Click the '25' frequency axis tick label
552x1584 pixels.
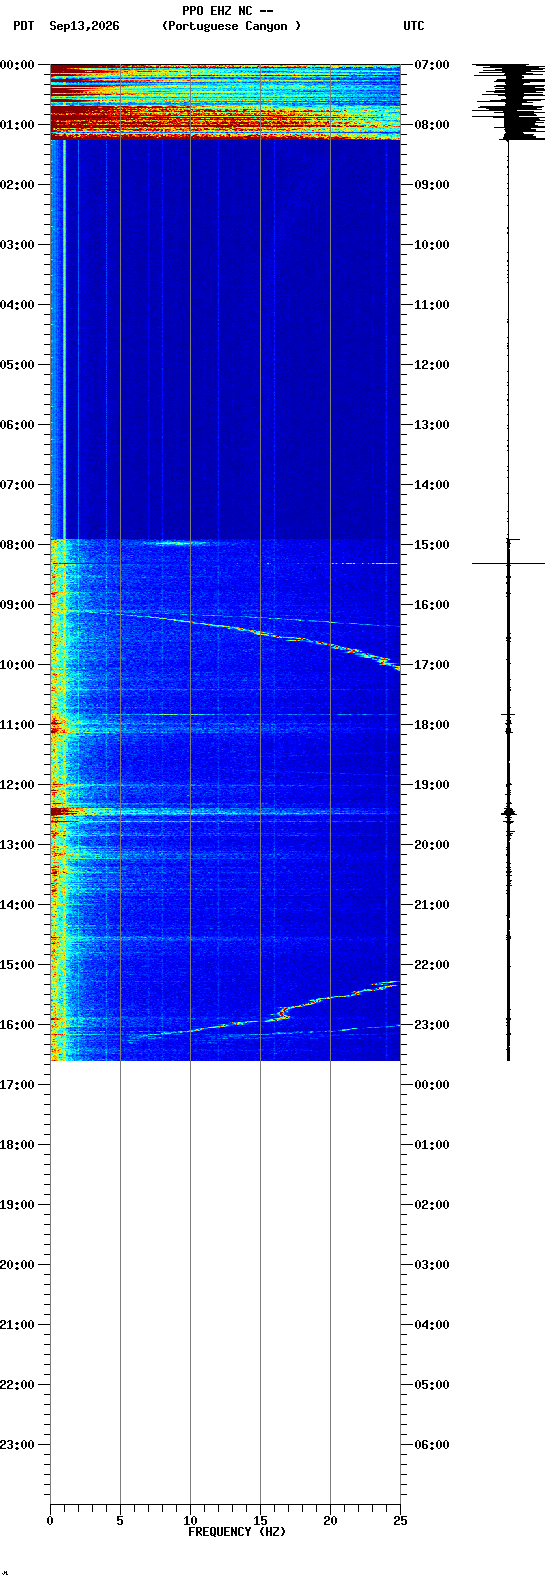pyautogui.click(x=400, y=1521)
